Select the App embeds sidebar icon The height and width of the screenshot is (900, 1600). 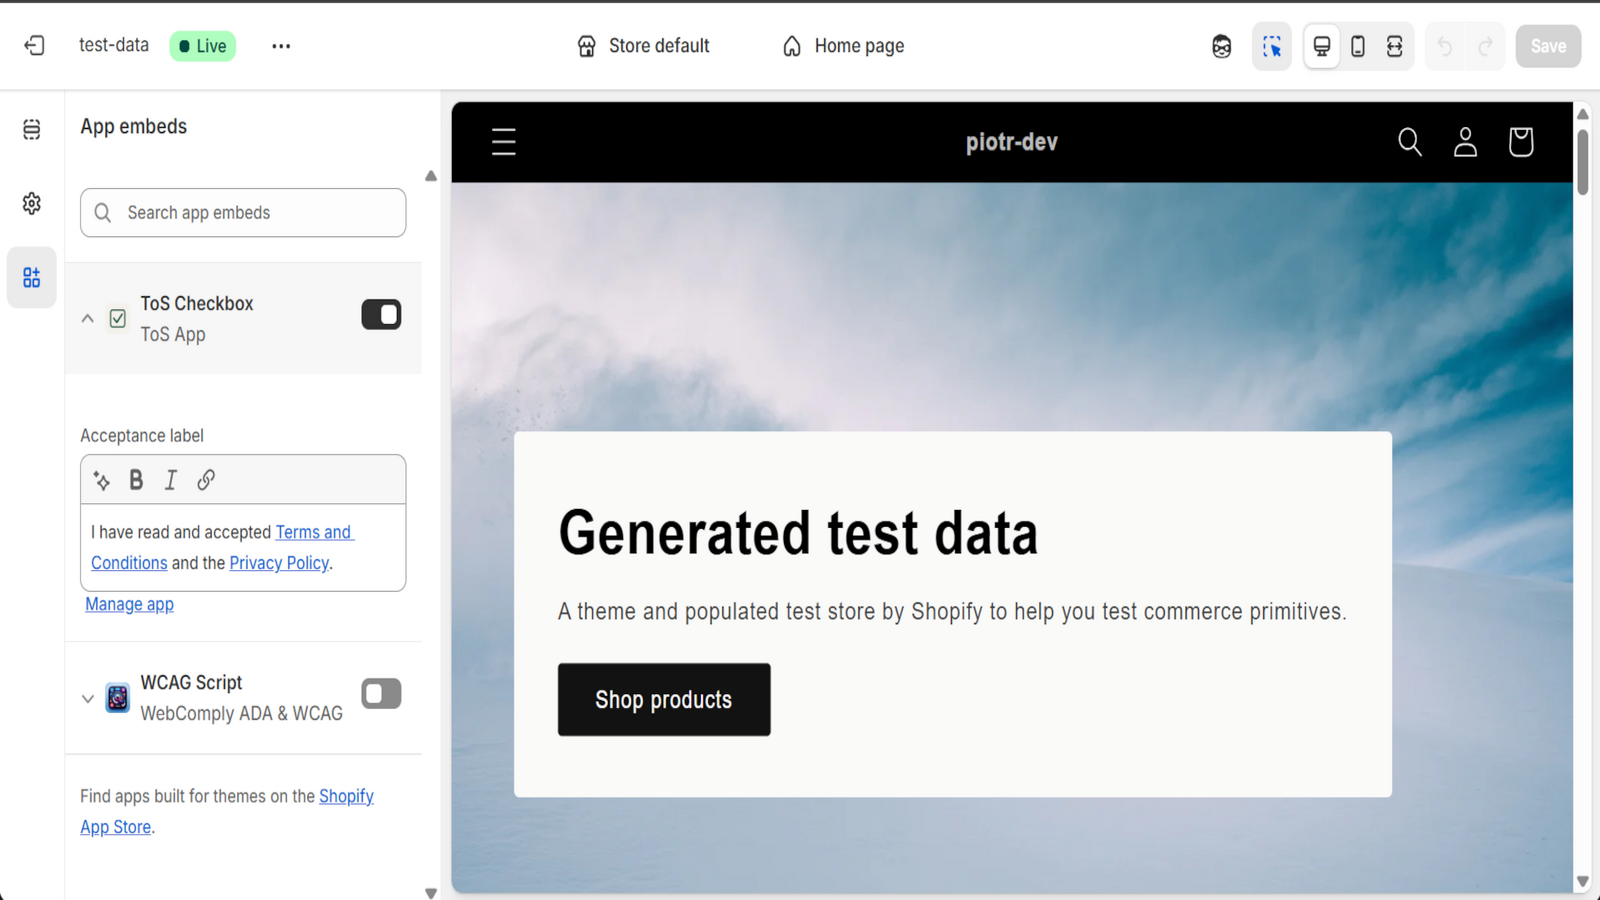click(32, 277)
